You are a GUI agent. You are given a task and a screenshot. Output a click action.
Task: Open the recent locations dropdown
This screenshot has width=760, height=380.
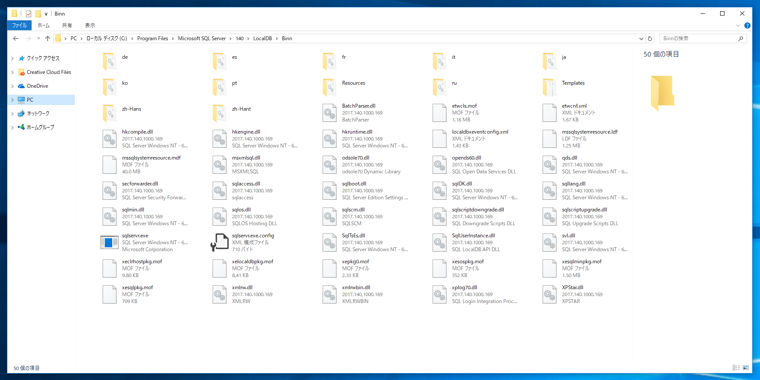pos(38,38)
